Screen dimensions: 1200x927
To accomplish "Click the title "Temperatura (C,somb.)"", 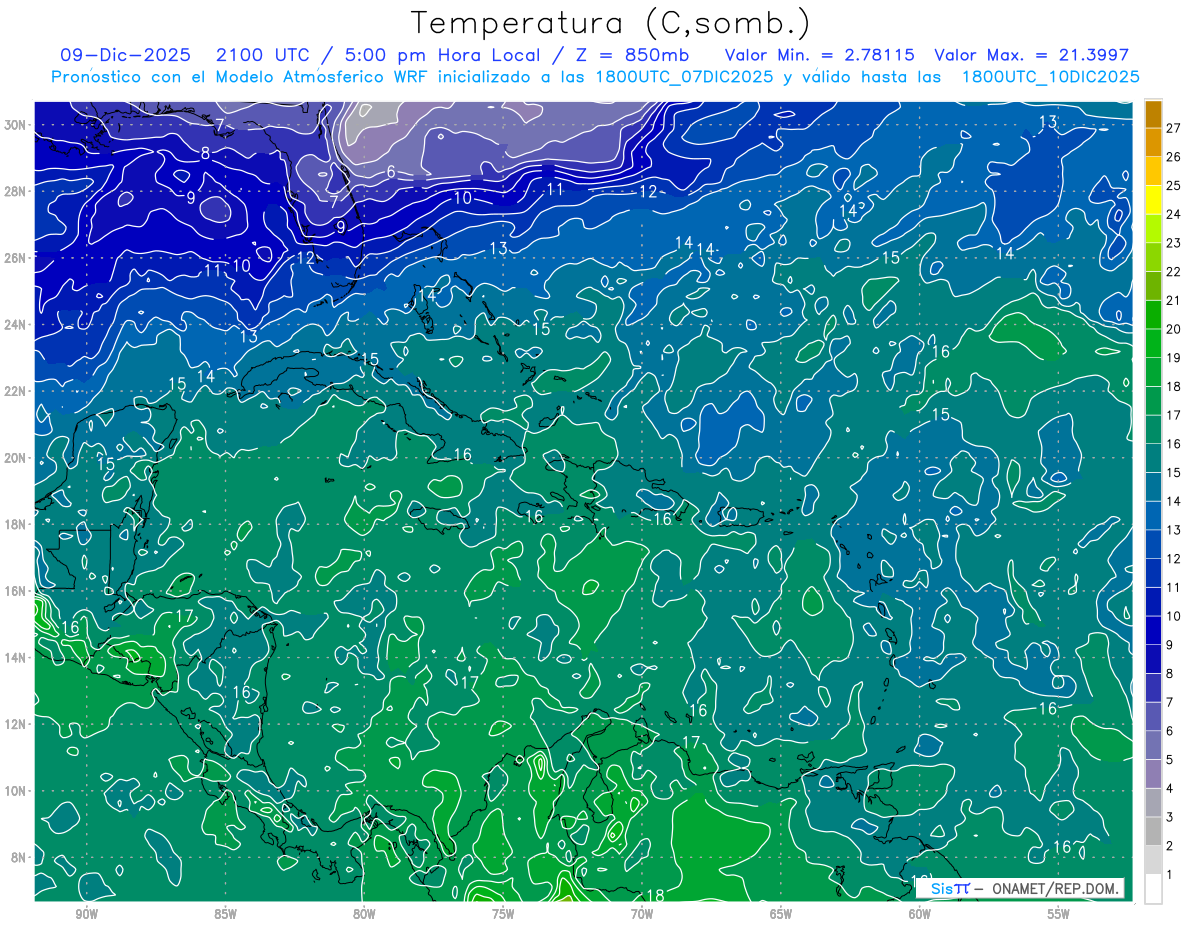I will coord(611,23).
